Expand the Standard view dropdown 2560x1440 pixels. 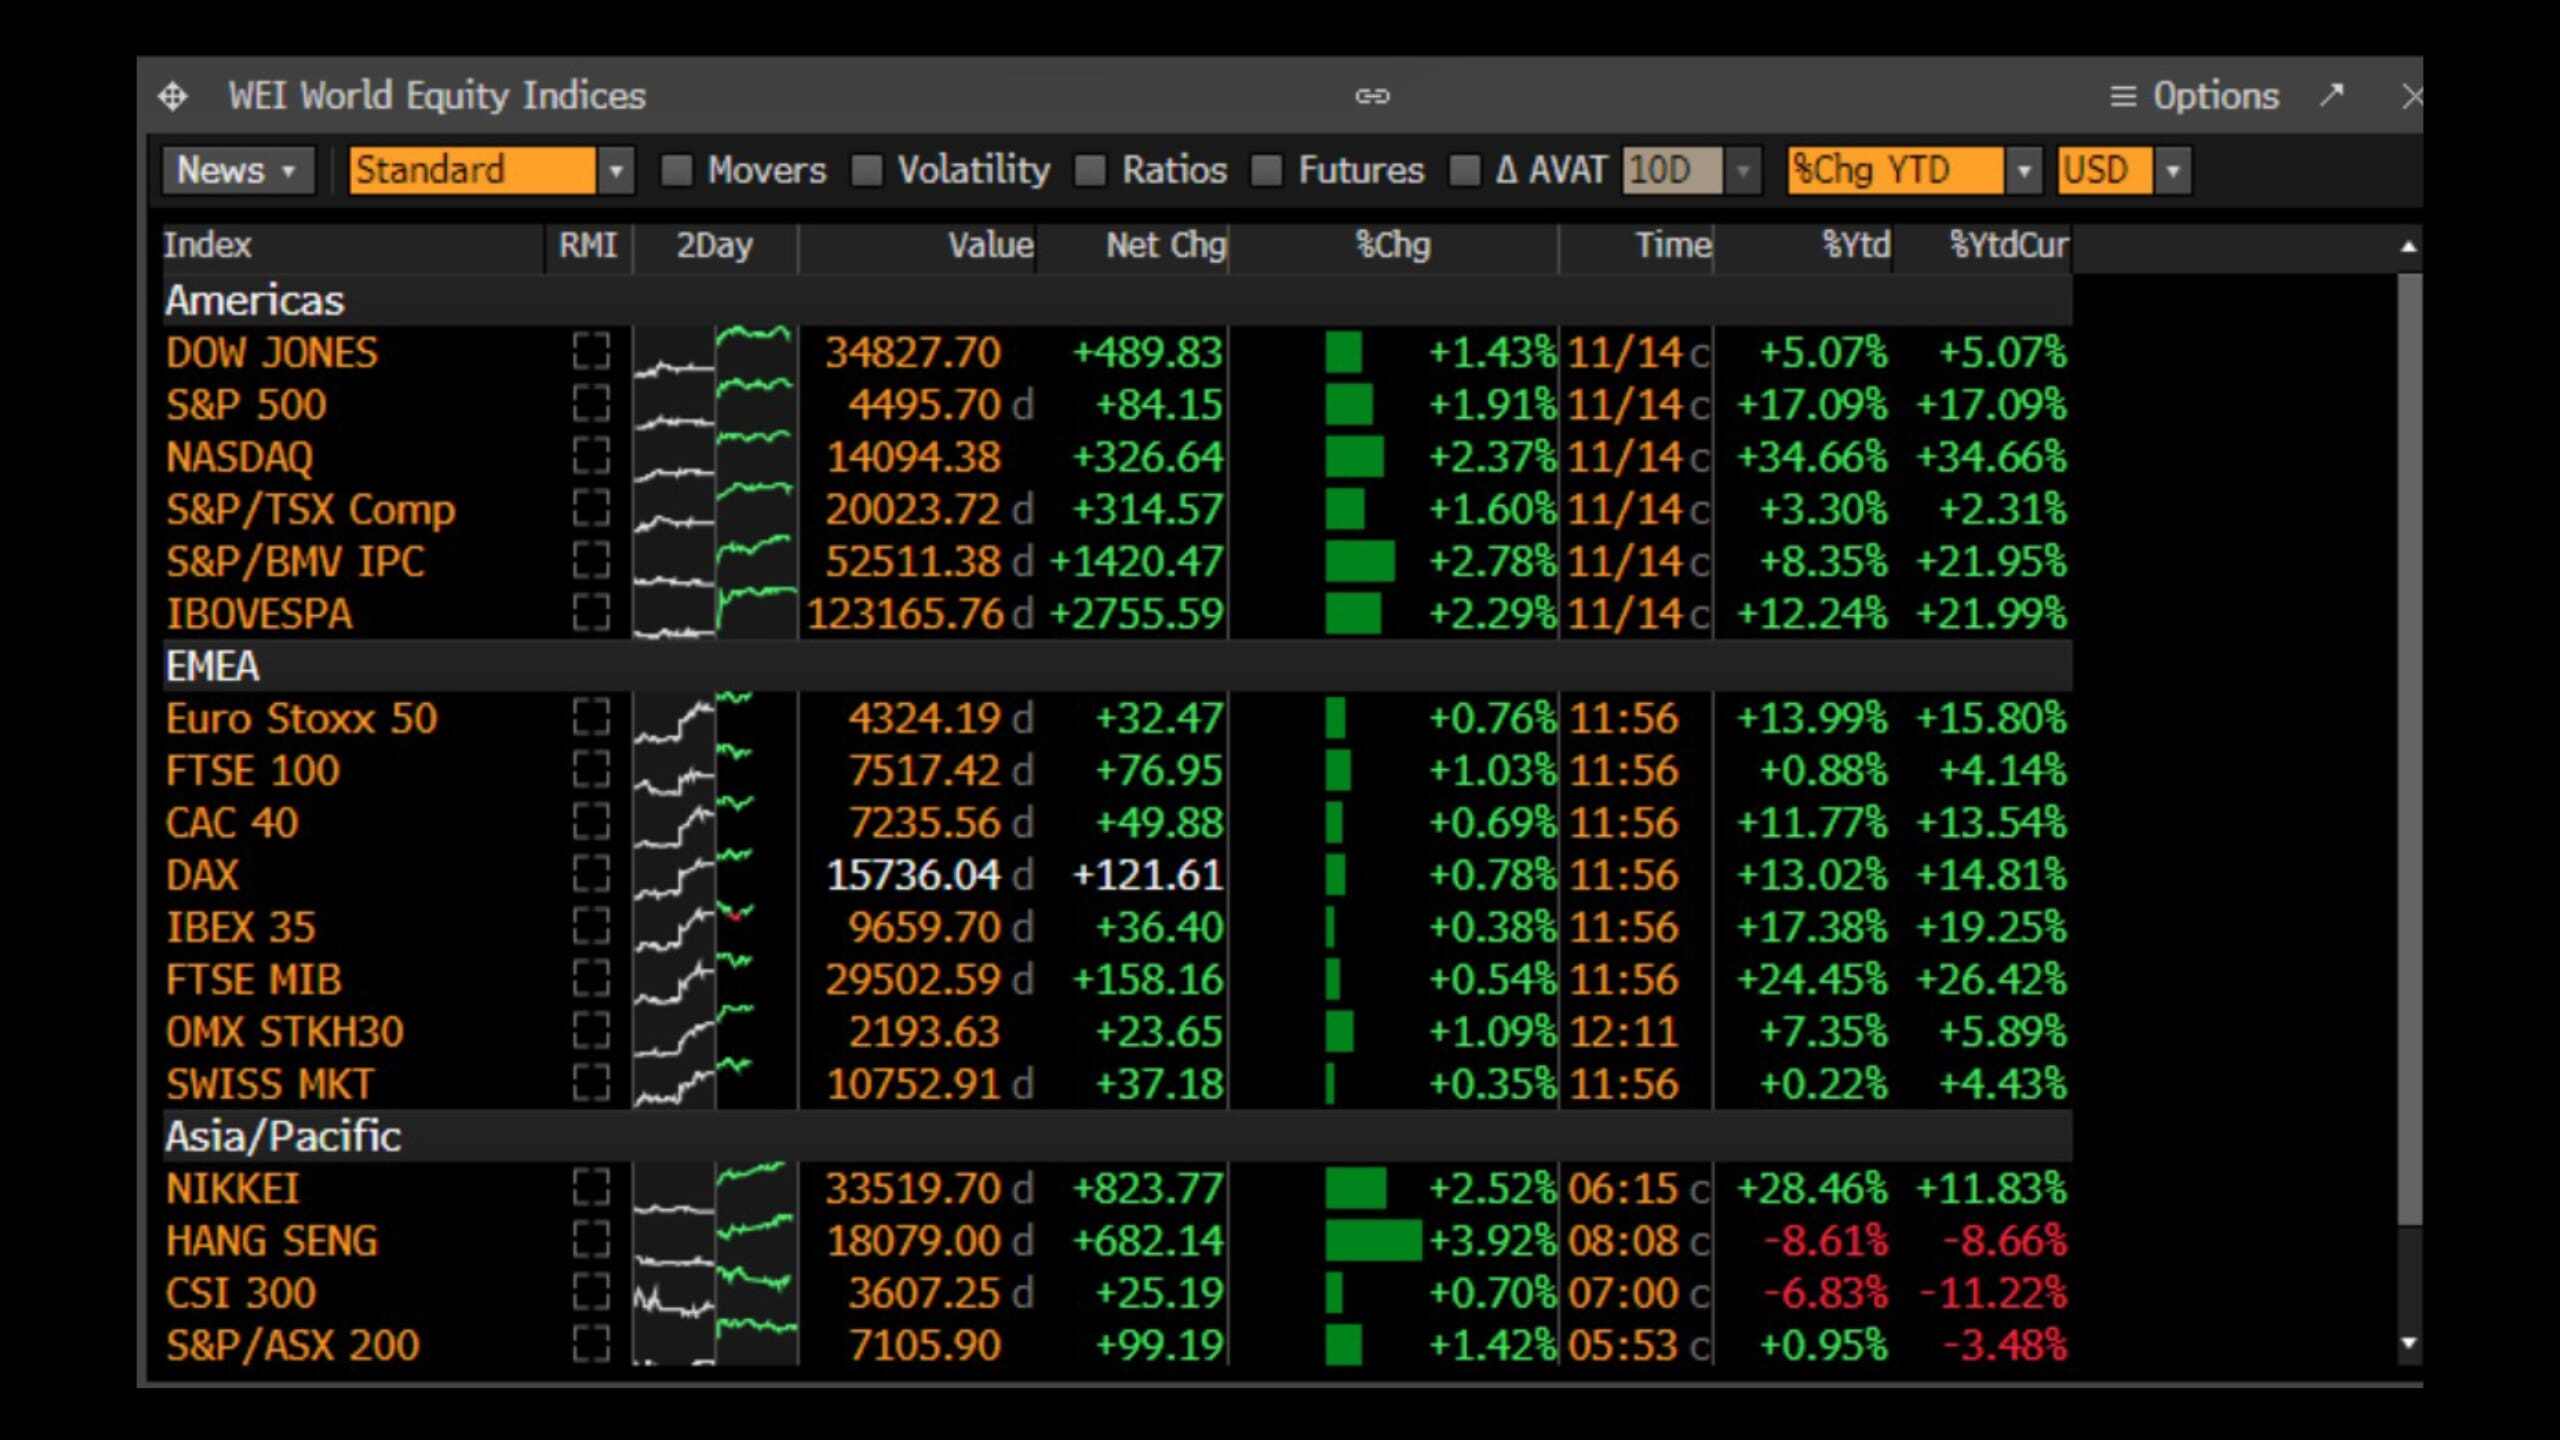click(616, 170)
